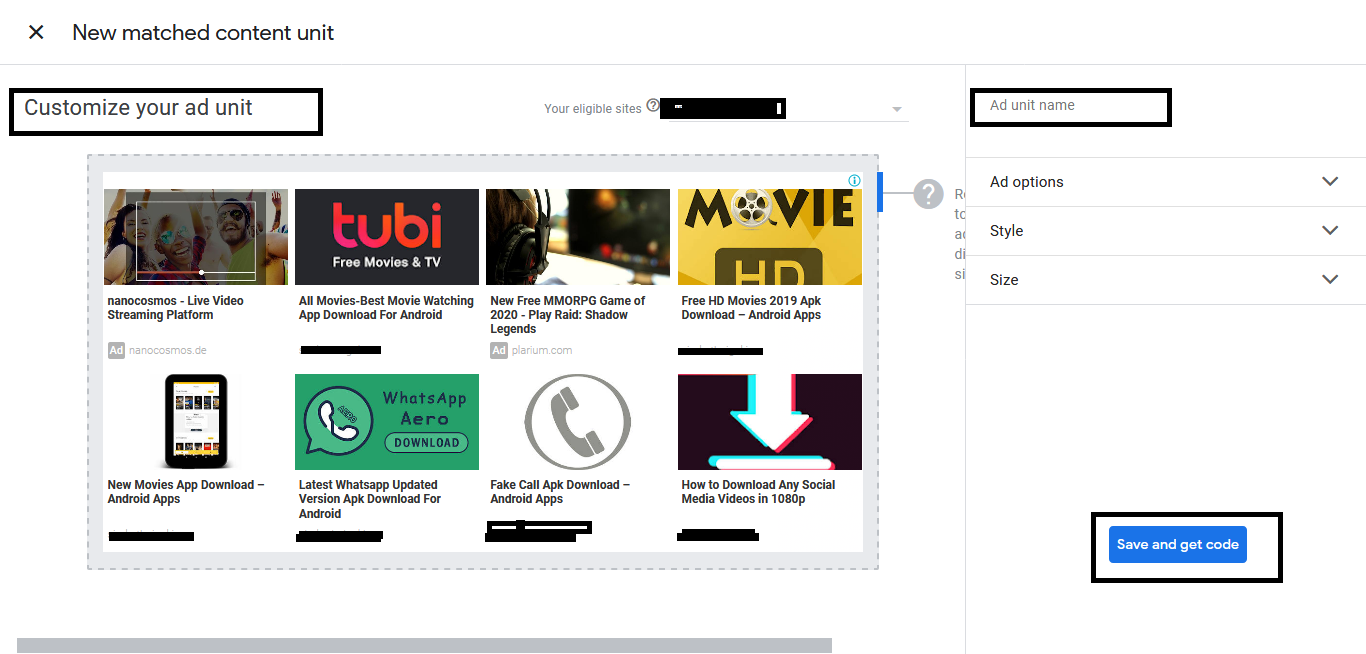1366x654 pixels.
Task: Open the eligible sites dropdown arrow
Action: [897, 109]
